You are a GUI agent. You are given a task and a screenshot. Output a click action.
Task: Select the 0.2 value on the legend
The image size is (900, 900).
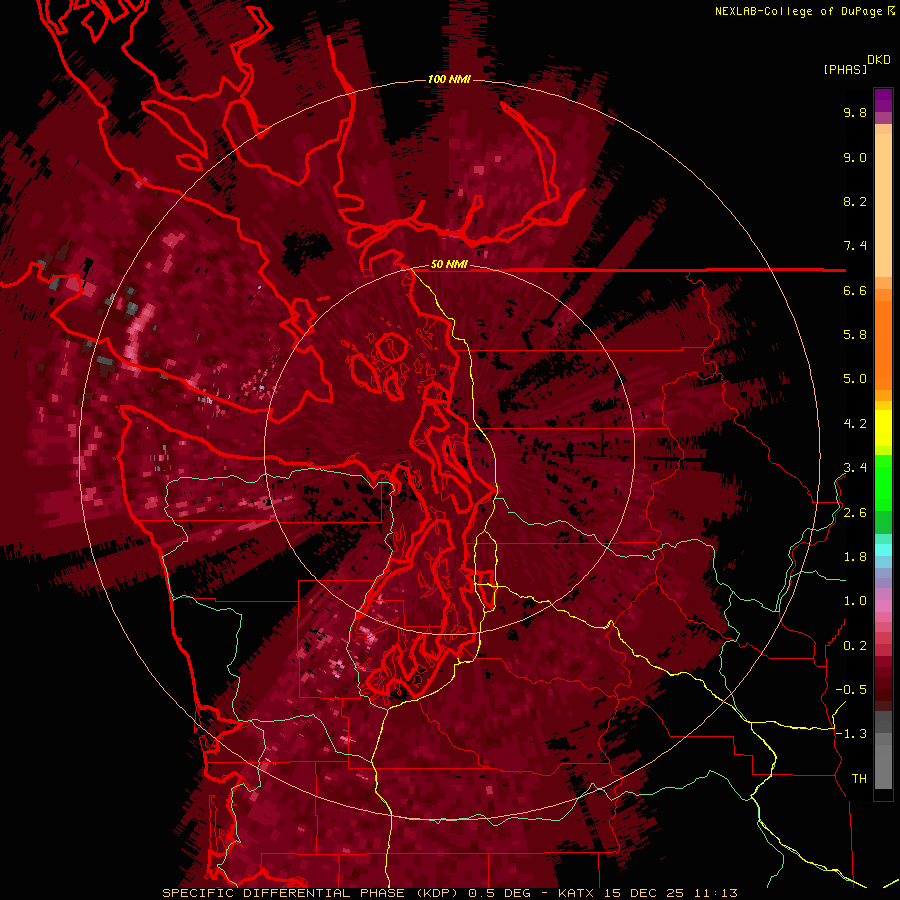(x=855, y=646)
